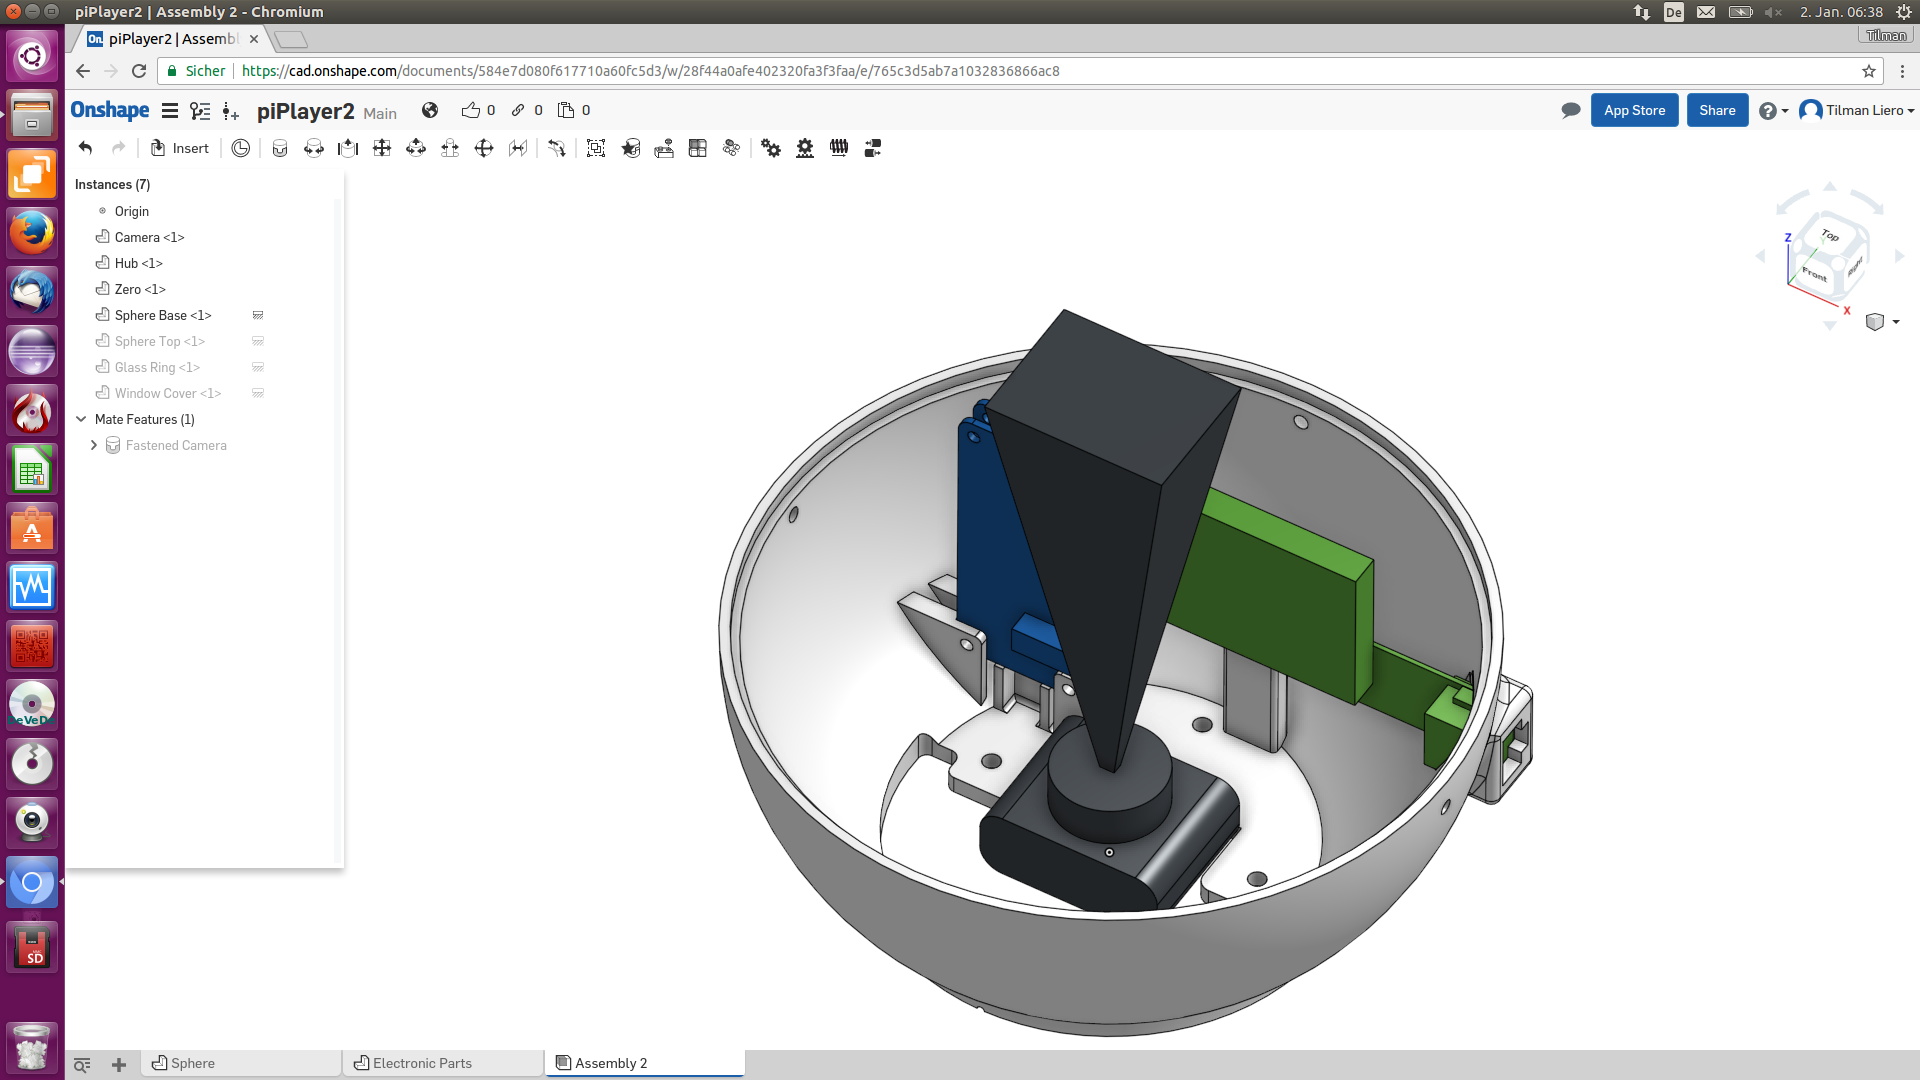The height and width of the screenshot is (1080, 1920).
Task: Share the piPlayer2 document
Action: coord(1717,110)
